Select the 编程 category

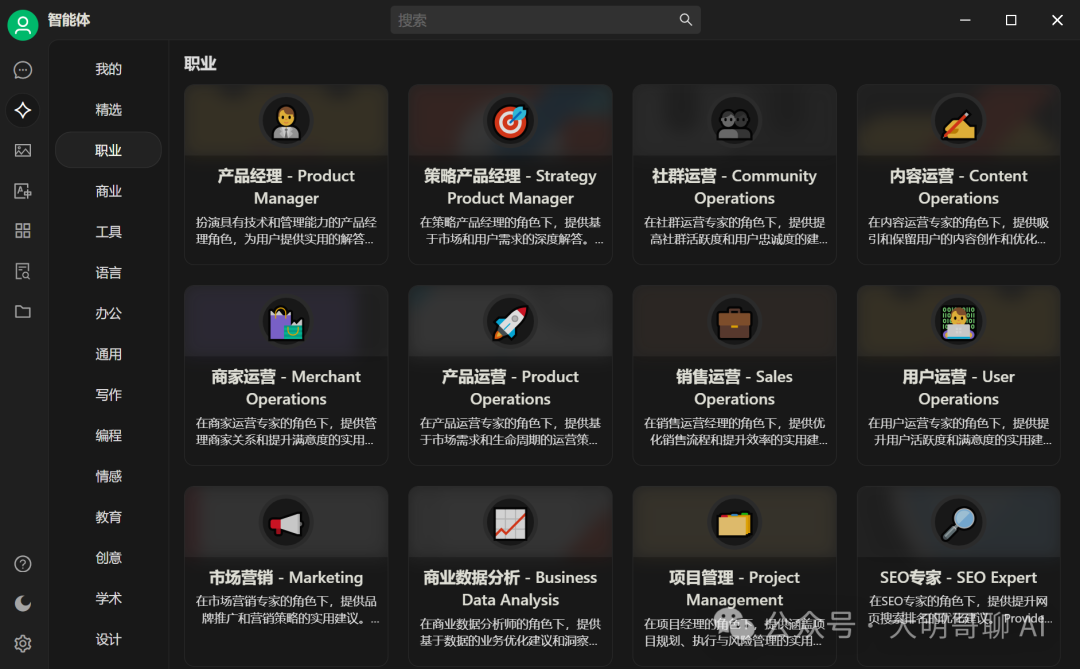108,435
